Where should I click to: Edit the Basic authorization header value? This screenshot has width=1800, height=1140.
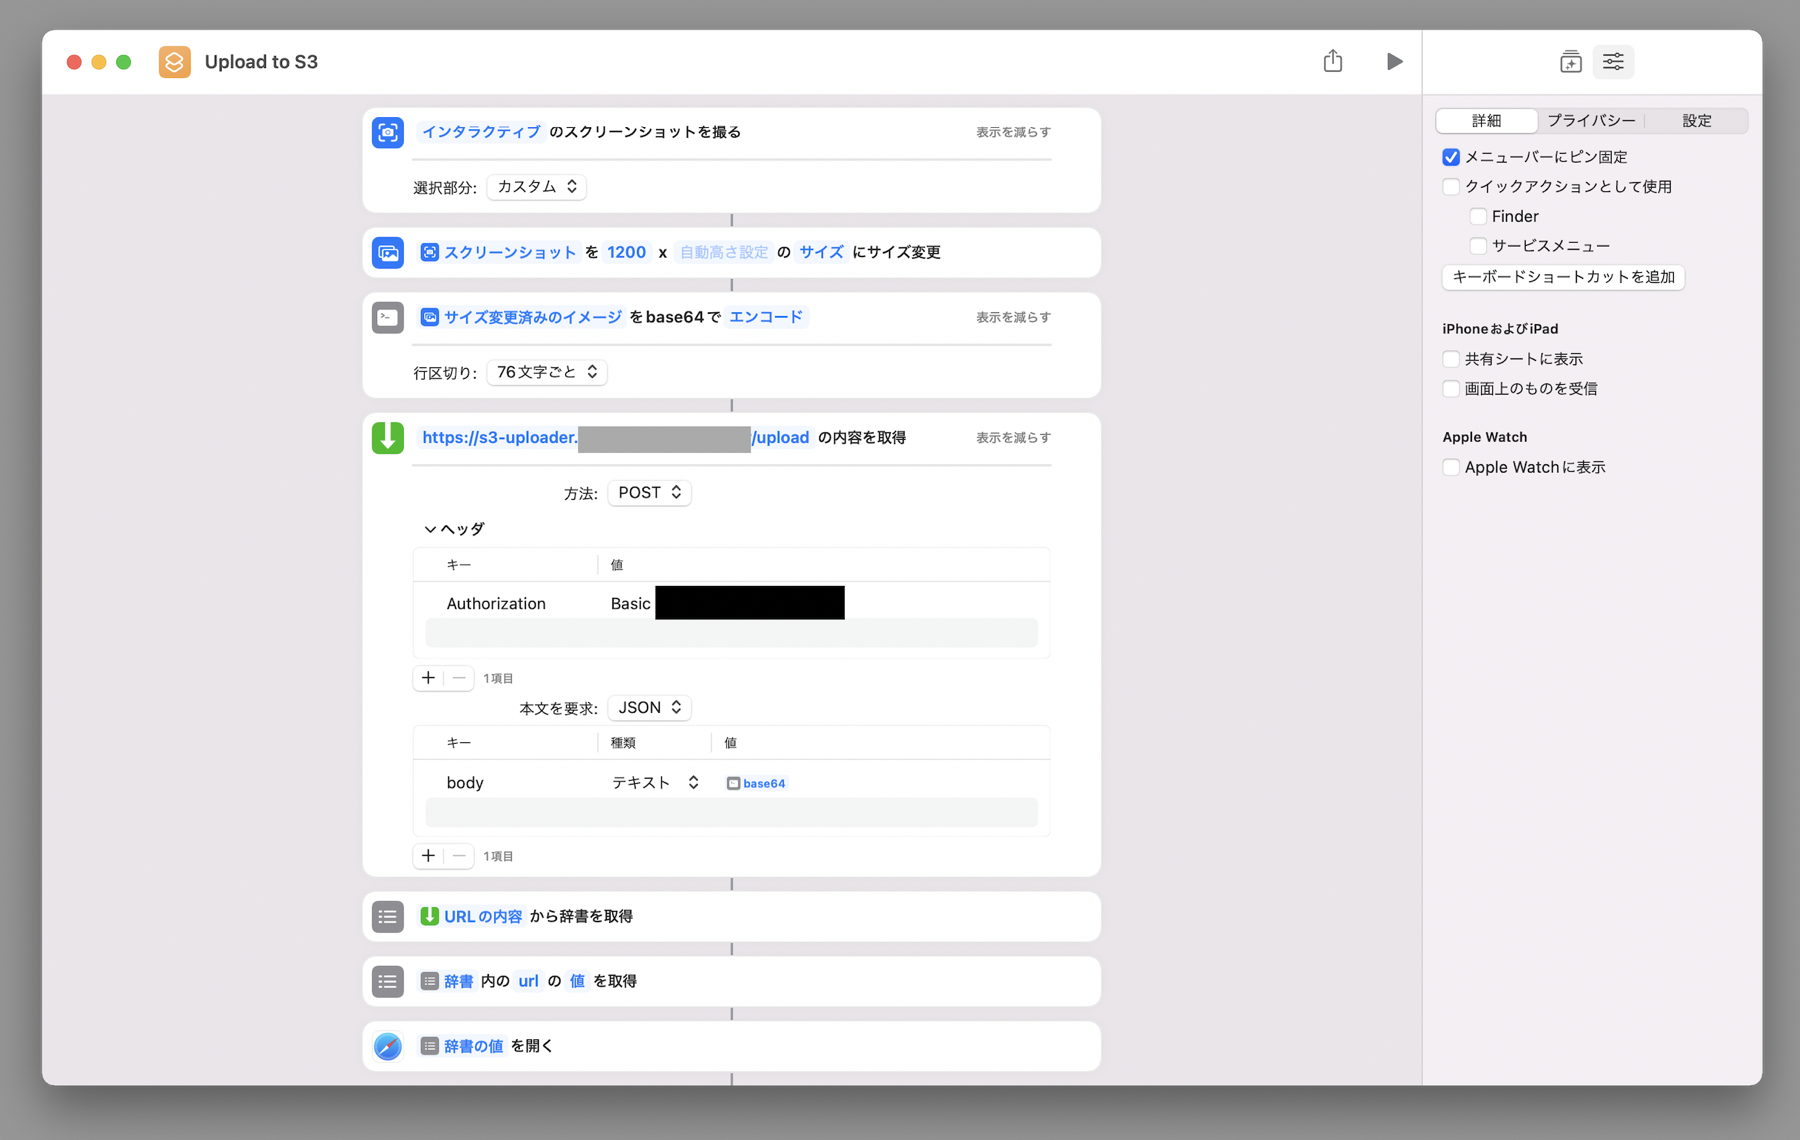point(727,603)
